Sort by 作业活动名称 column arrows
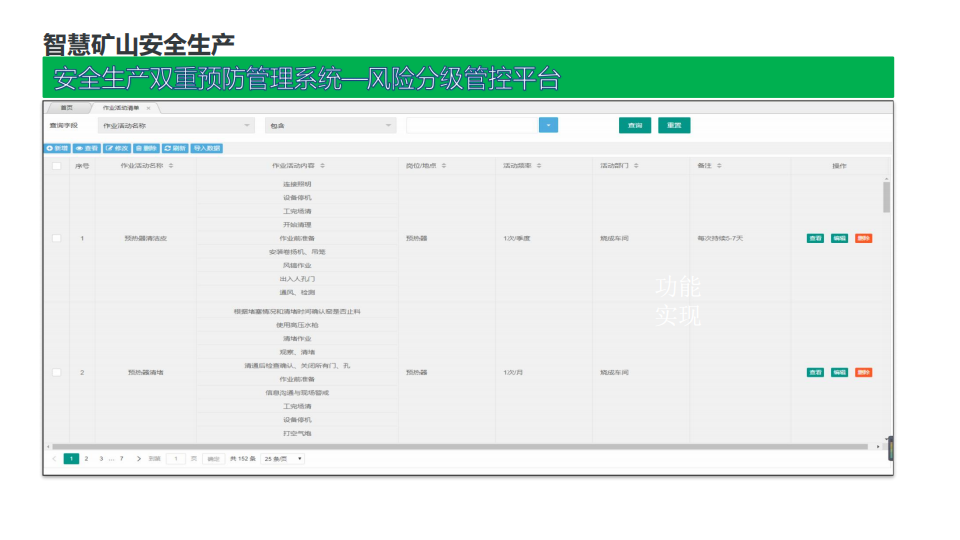This screenshot has height=540, width=960. [171, 166]
